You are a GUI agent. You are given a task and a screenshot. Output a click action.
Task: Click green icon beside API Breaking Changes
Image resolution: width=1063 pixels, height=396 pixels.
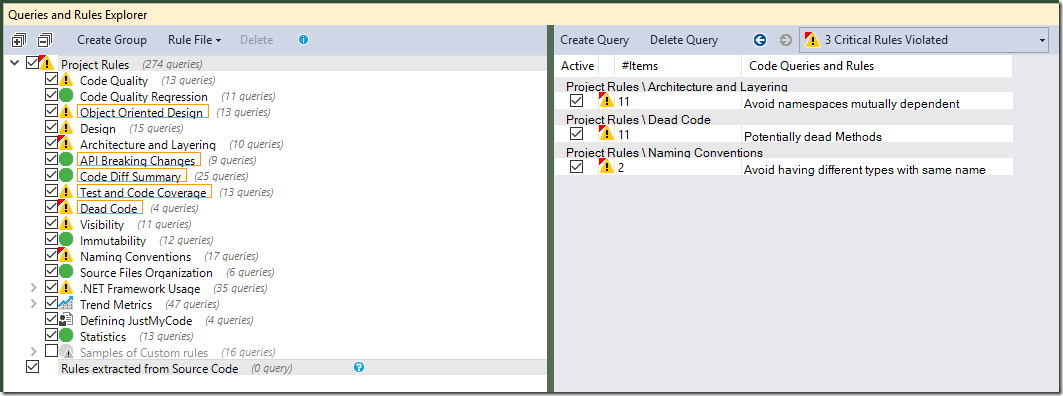pyautogui.click(x=66, y=160)
